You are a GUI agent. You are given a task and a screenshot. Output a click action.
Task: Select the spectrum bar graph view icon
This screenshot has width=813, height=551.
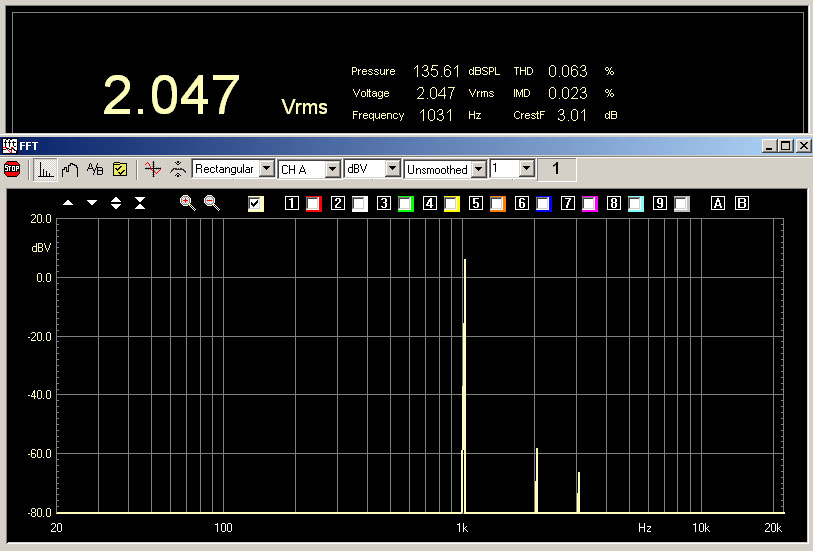(x=46, y=169)
